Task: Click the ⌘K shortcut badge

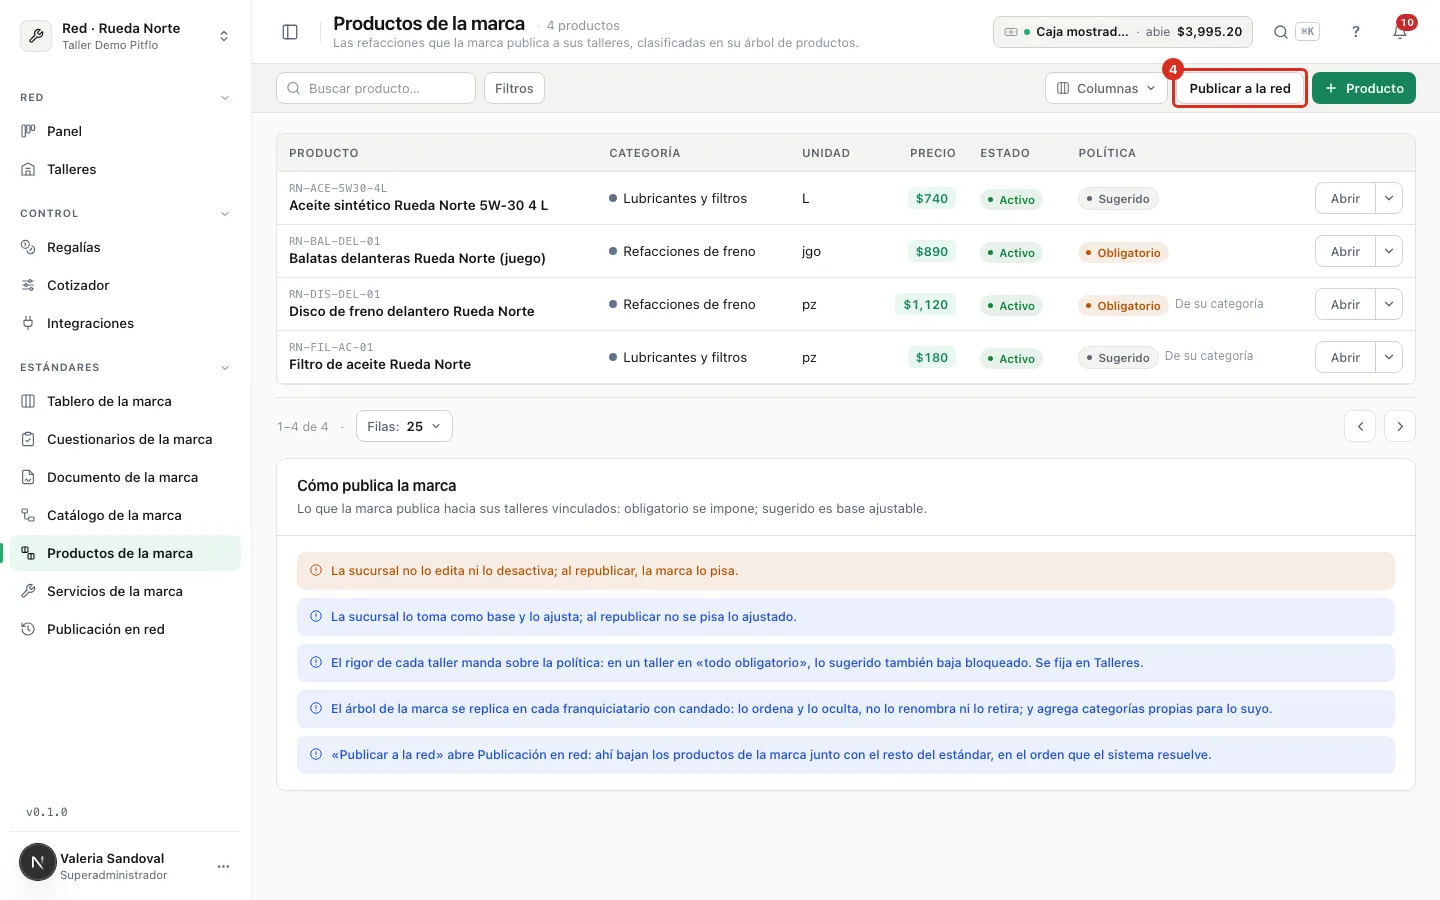Action: coord(1307,32)
